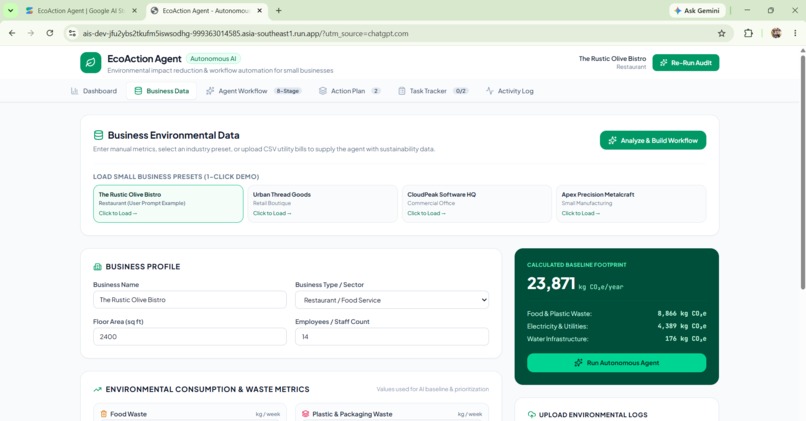Click the EcoAction Agent leaf logo
The image size is (806, 421).
point(90,63)
